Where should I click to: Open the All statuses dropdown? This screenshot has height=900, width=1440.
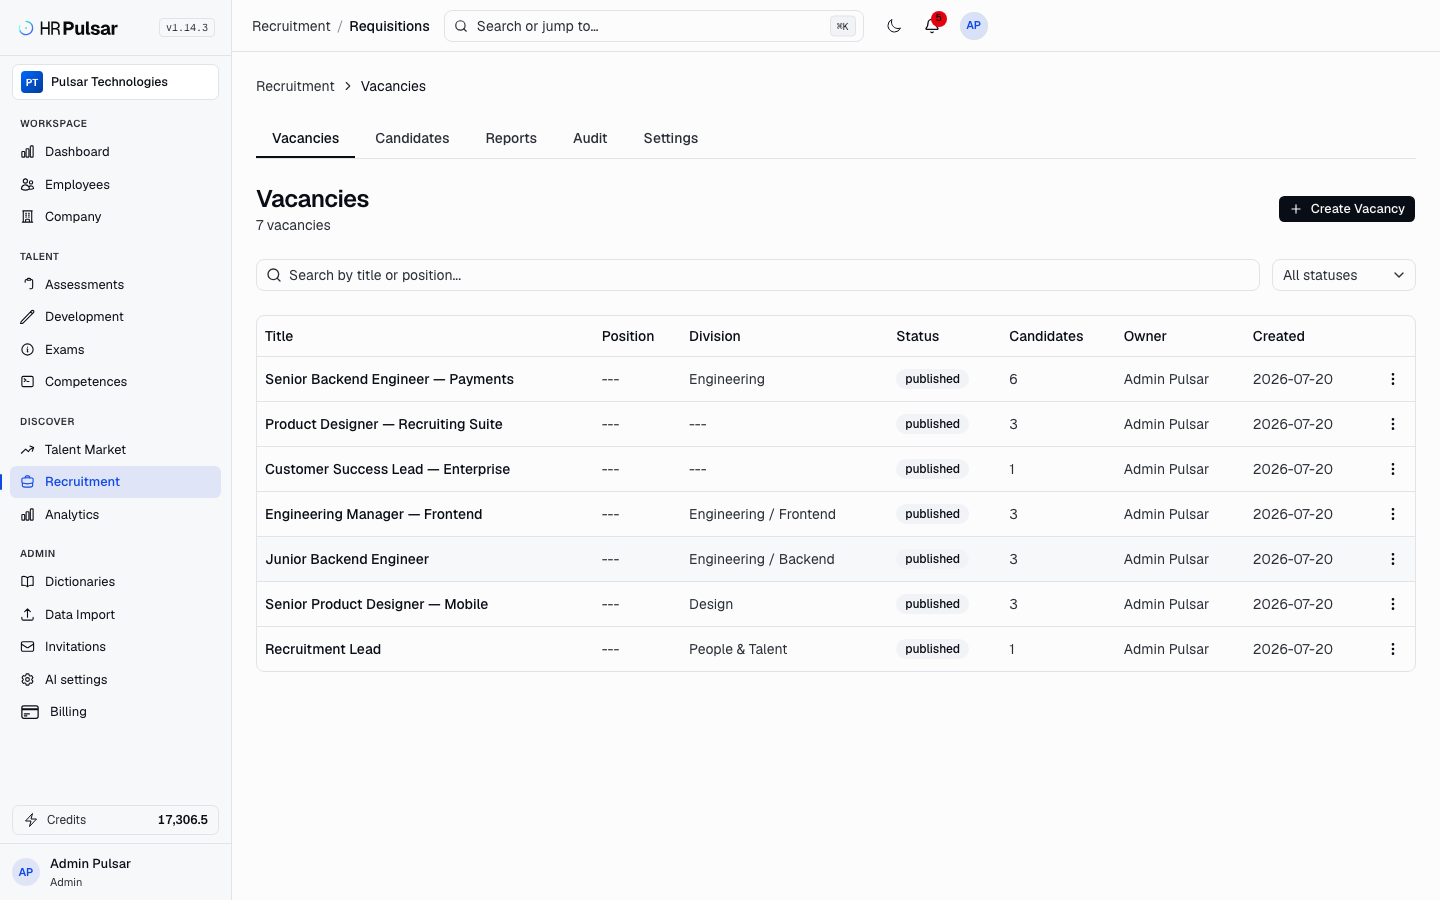point(1343,275)
